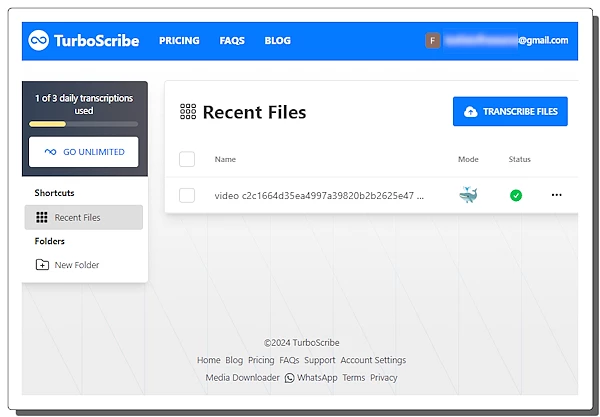
Task: Open the three-dots more options menu
Action: coord(556,195)
